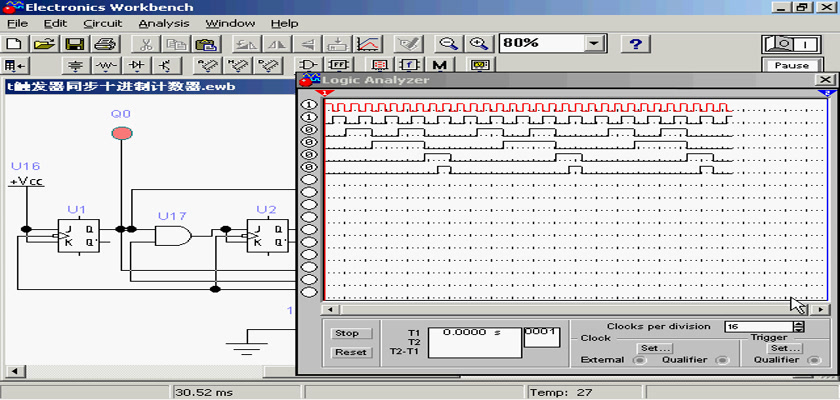Click the Zoom In magnifier icon

pyautogui.click(x=480, y=44)
